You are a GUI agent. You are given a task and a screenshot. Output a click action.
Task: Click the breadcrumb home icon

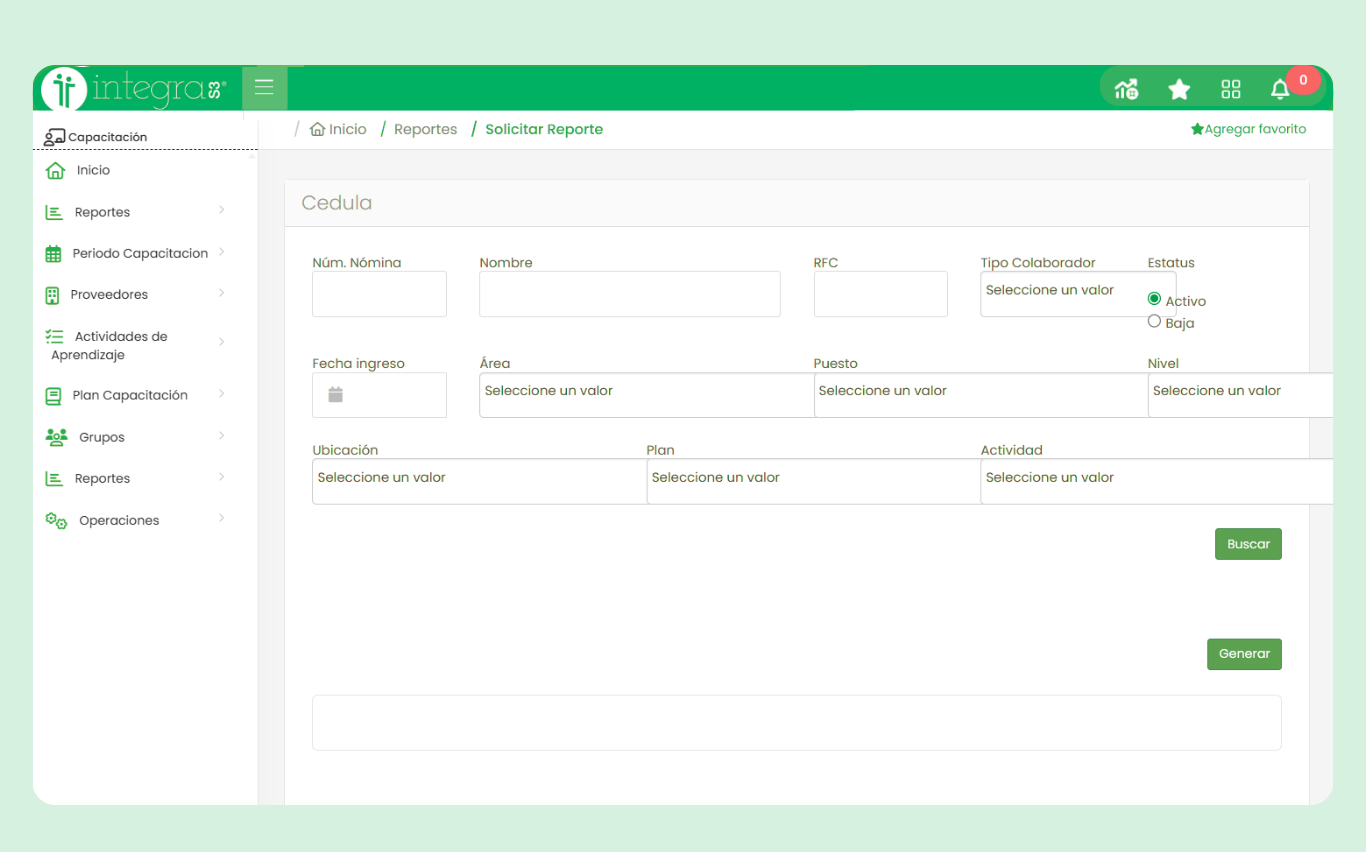coord(318,129)
